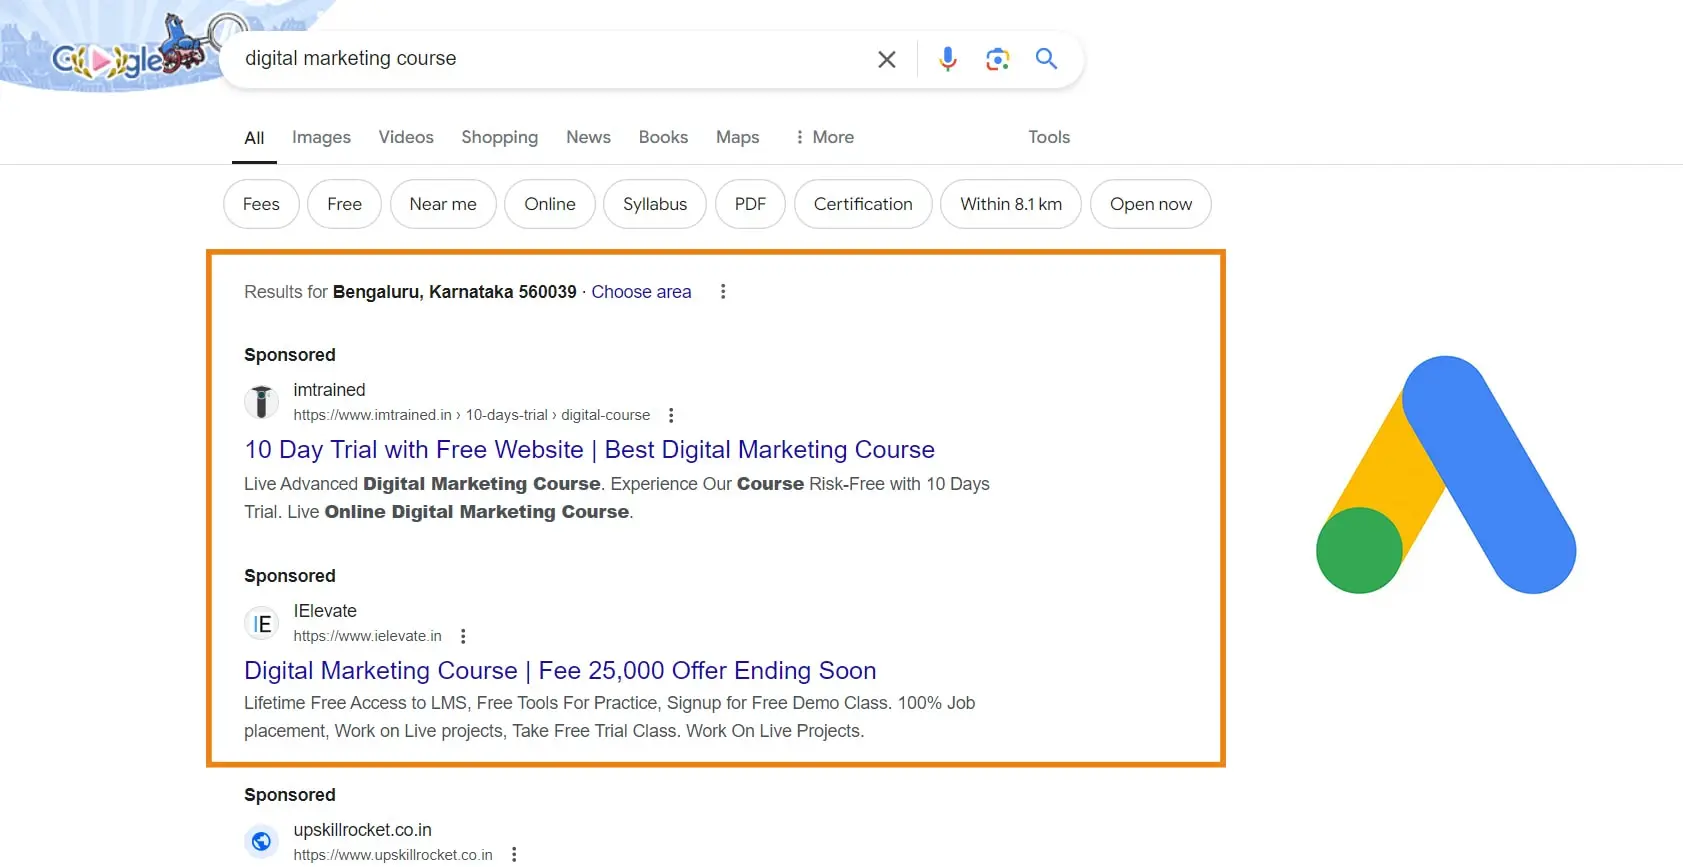Apply the Near me filter chip
1683x867 pixels.
click(443, 204)
